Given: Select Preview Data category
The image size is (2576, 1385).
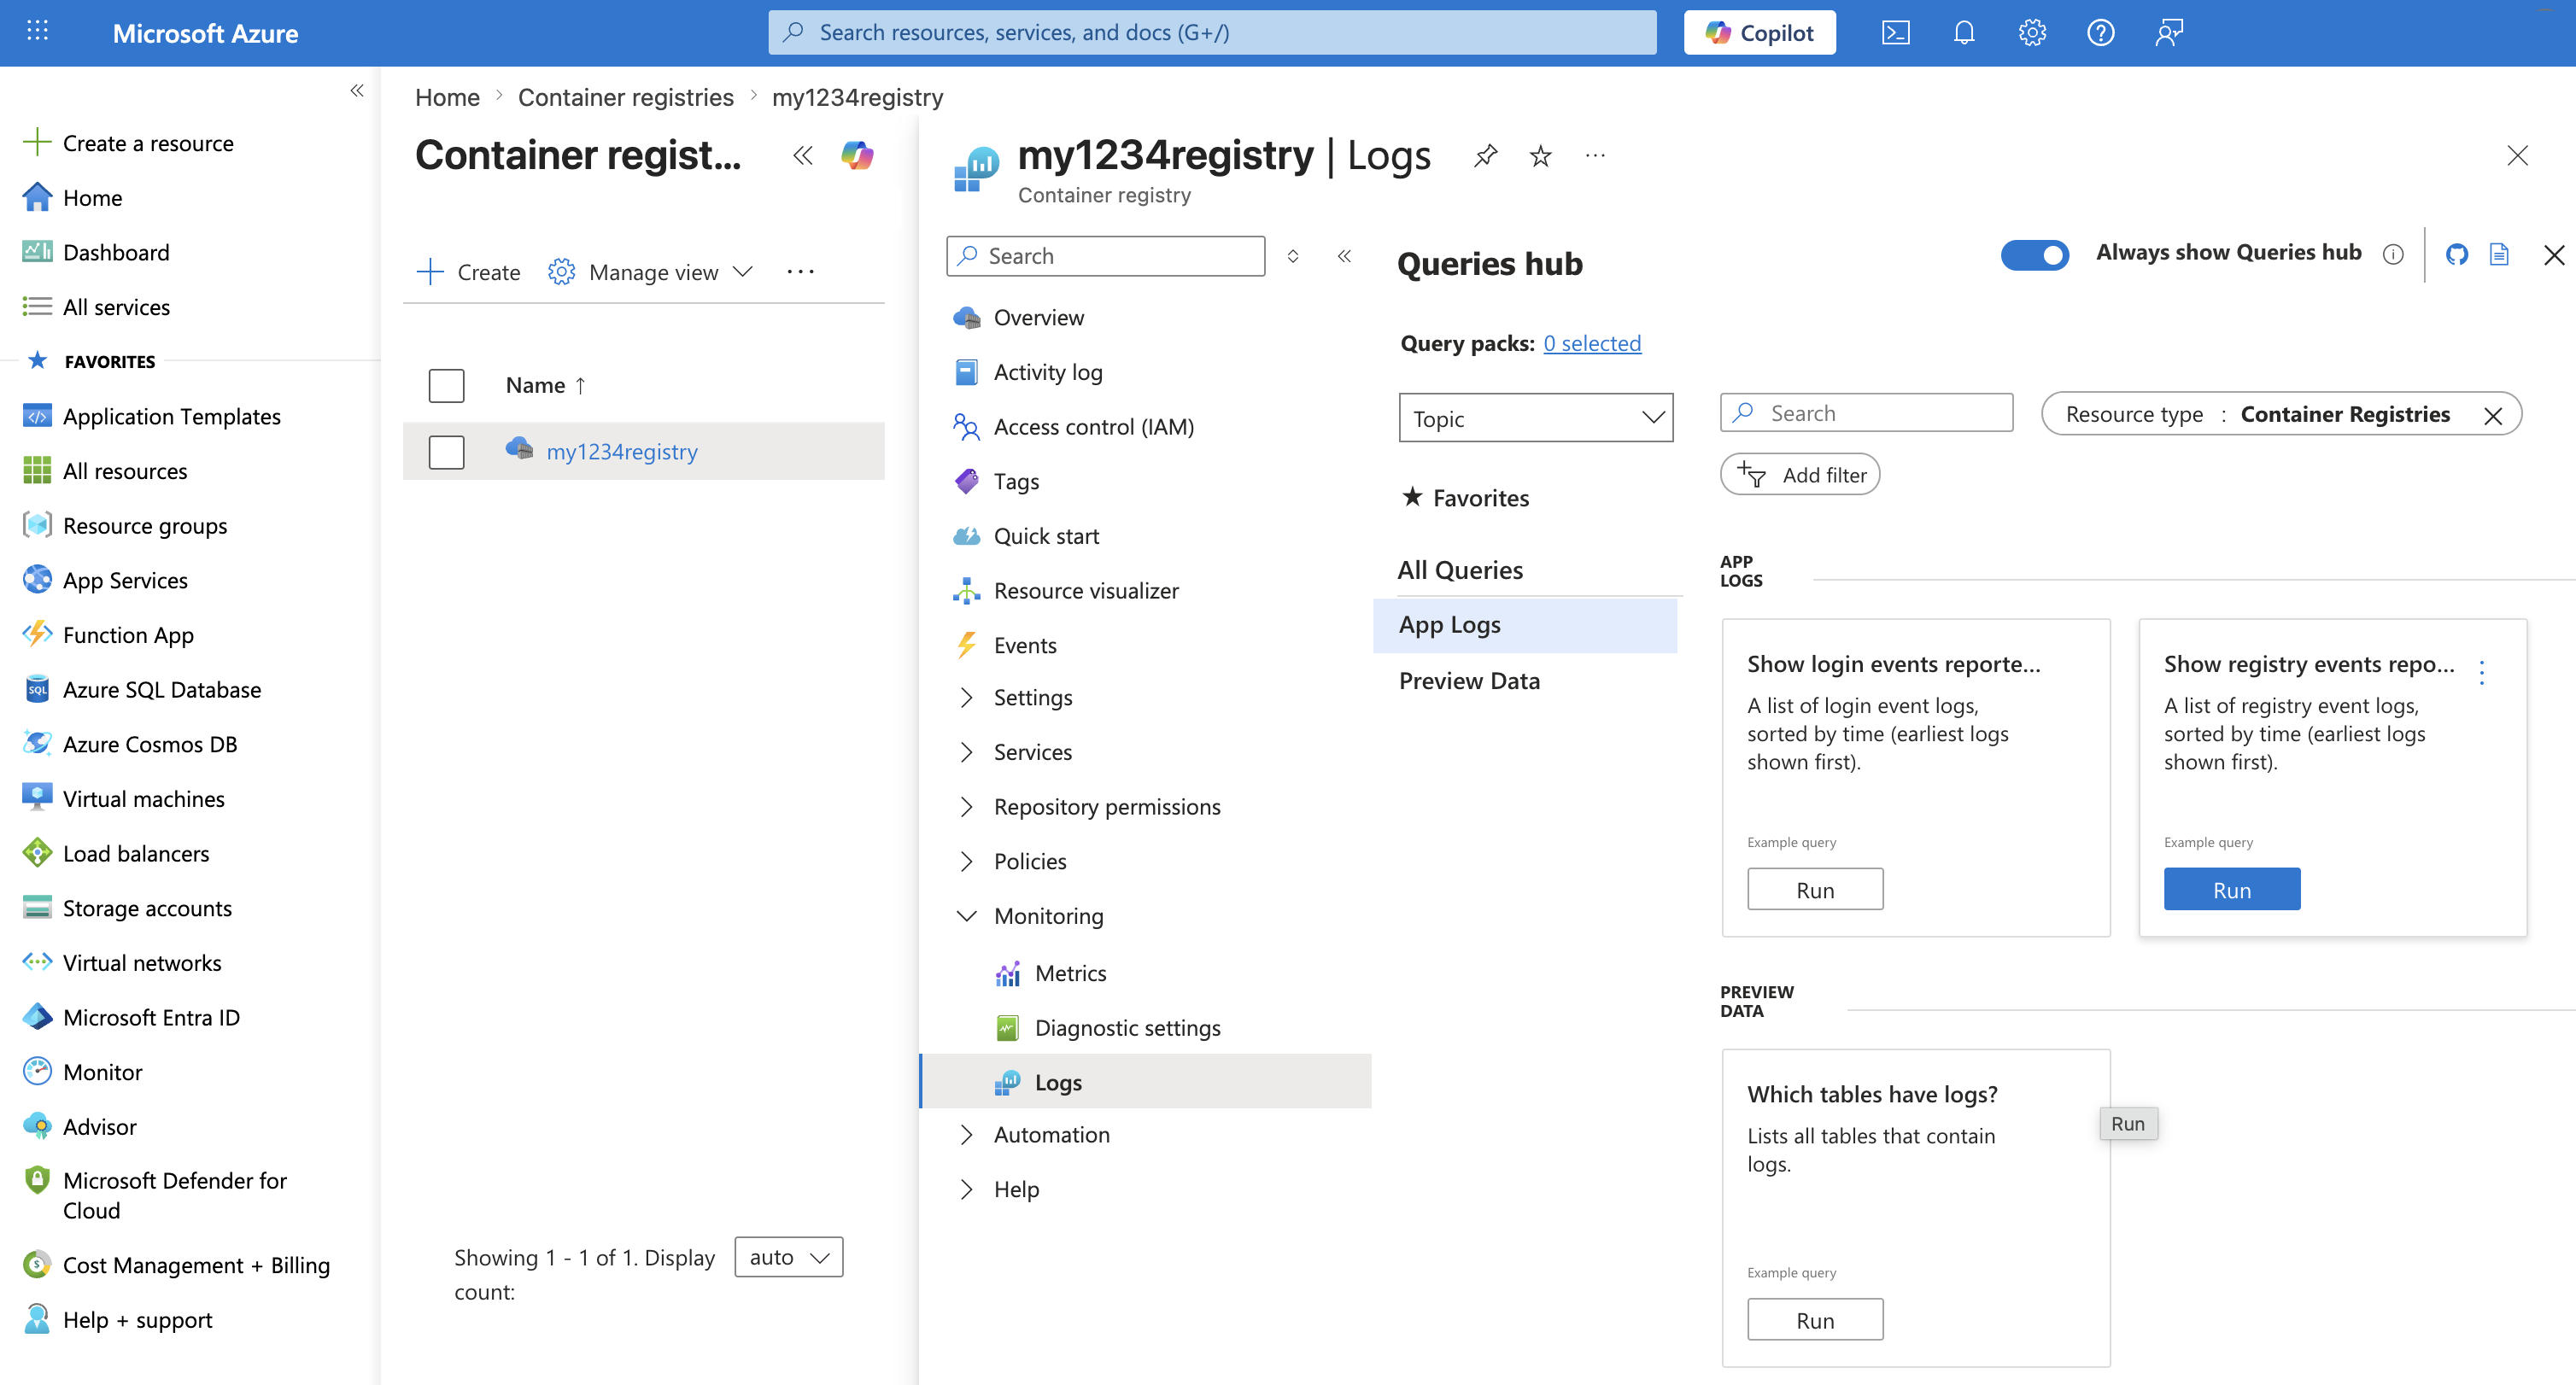Looking at the screenshot, I should 1468,681.
